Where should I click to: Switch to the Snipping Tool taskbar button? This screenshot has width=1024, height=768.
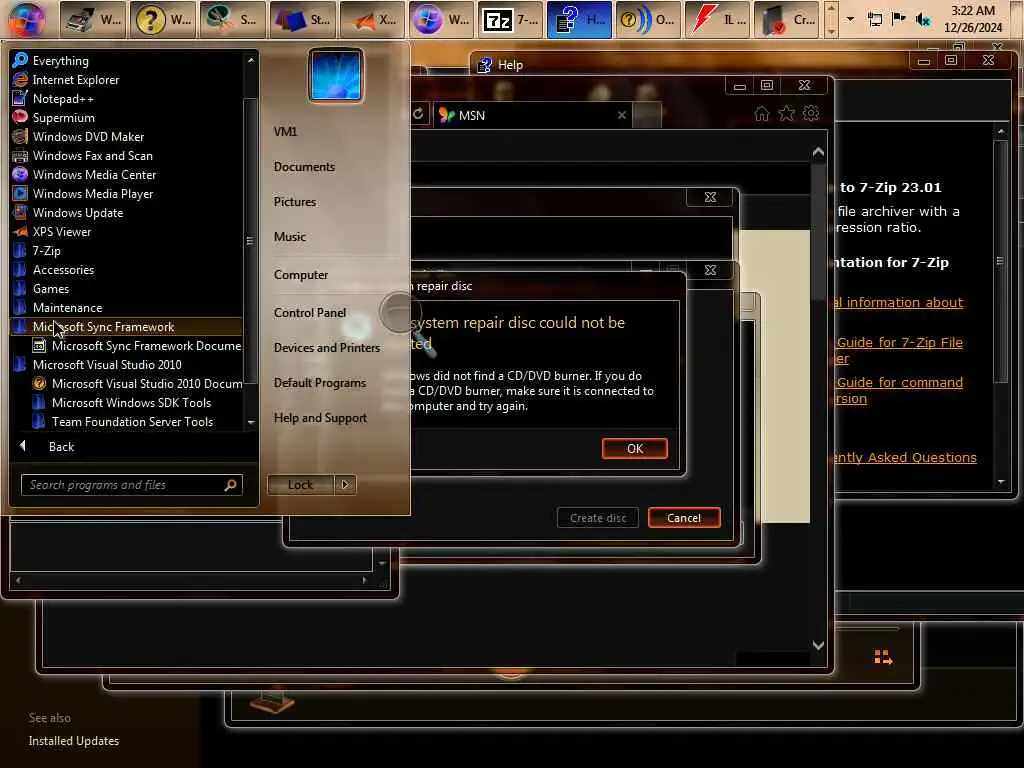(232, 20)
